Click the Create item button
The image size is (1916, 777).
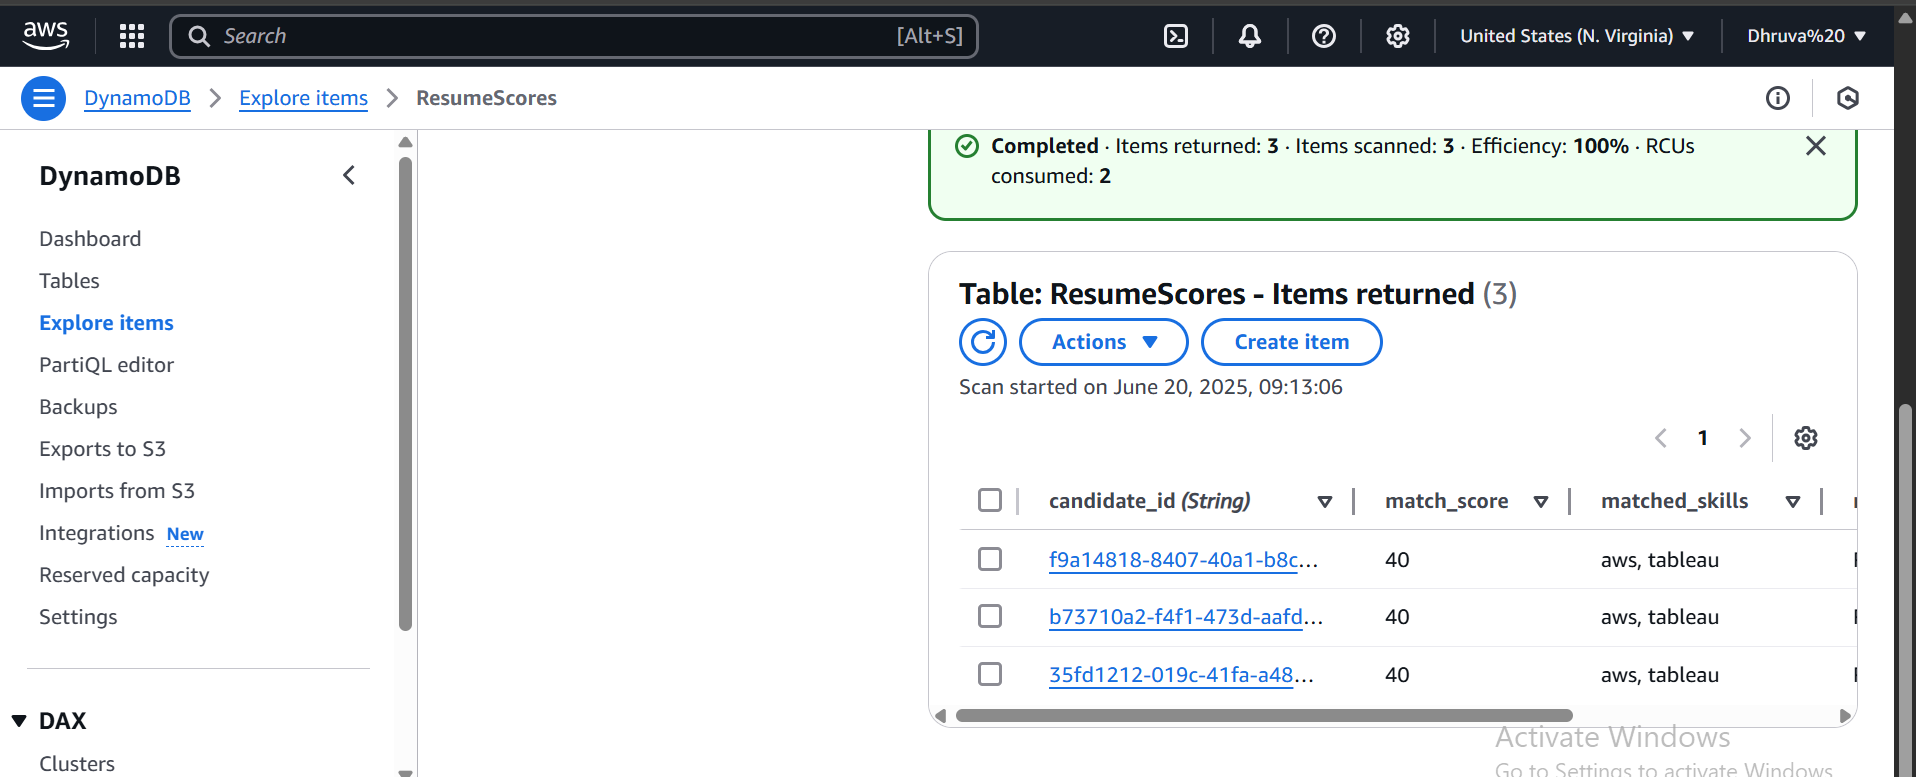(1292, 342)
